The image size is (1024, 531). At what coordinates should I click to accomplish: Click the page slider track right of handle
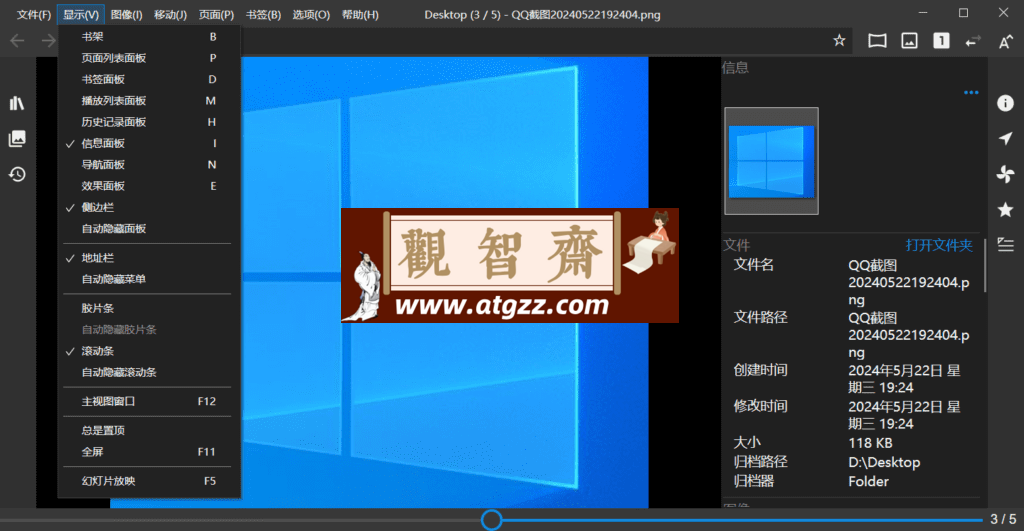pyautogui.click(x=743, y=521)
